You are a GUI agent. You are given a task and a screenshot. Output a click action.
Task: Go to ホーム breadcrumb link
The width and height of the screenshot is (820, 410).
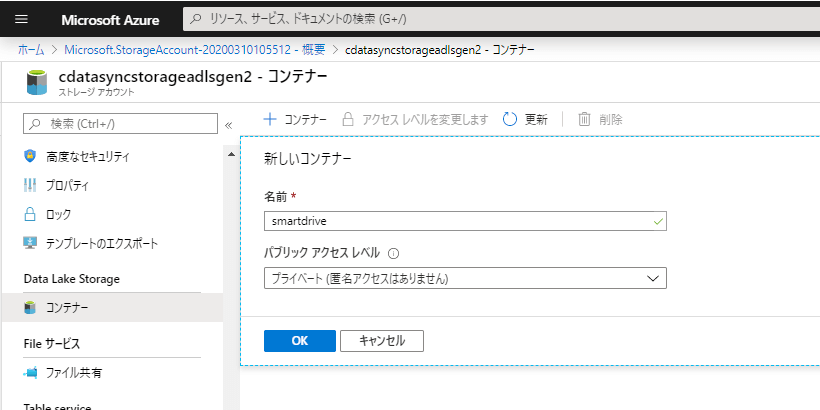tap(31, 50)
